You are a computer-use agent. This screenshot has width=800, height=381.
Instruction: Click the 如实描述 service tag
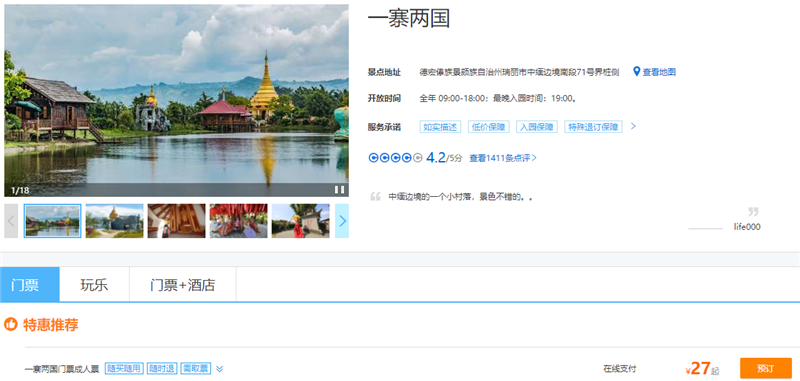[x=440, y=127]
